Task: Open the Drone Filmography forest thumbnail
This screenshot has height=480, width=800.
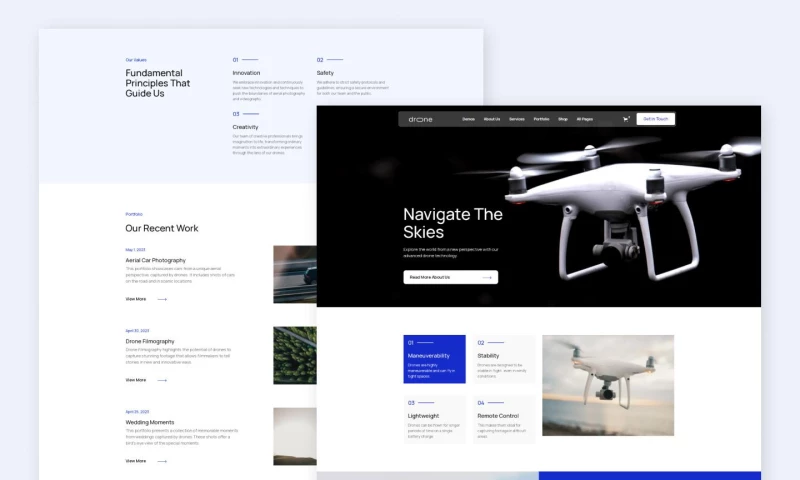Action: pyautogui.click(x=295, y=355)
